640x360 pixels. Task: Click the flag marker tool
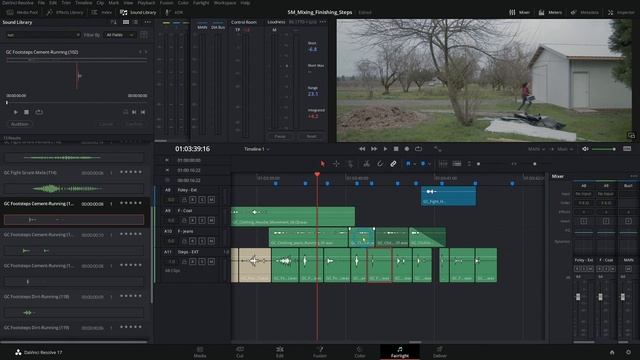(x=408, y=164)
